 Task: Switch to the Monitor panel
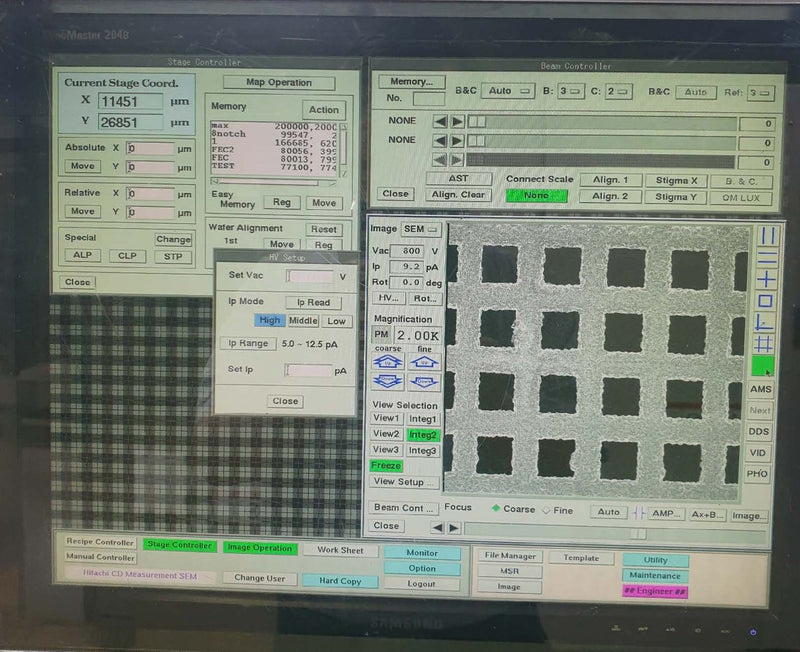(x=425, y=553)
